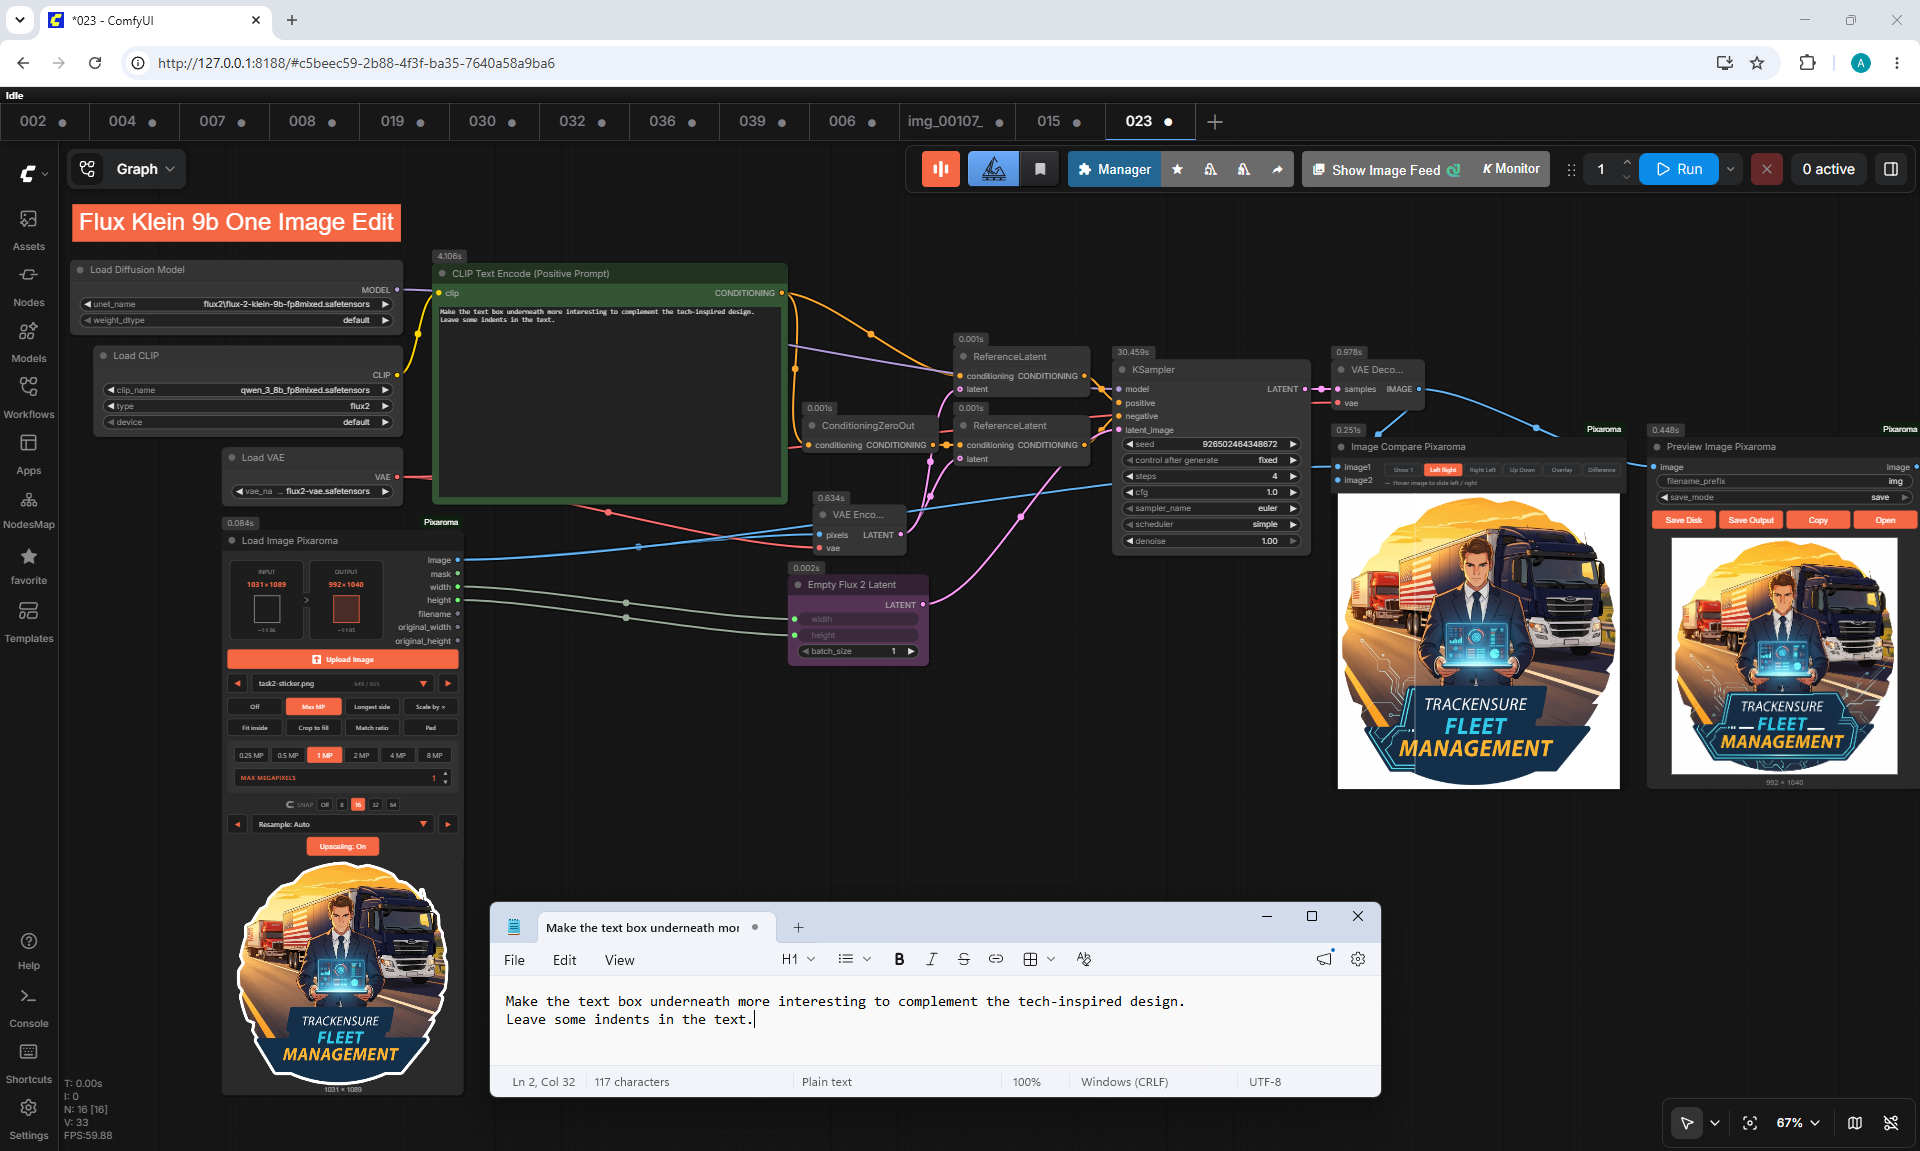Click the Run button
The image size is (1920, 1151).
1679,169
